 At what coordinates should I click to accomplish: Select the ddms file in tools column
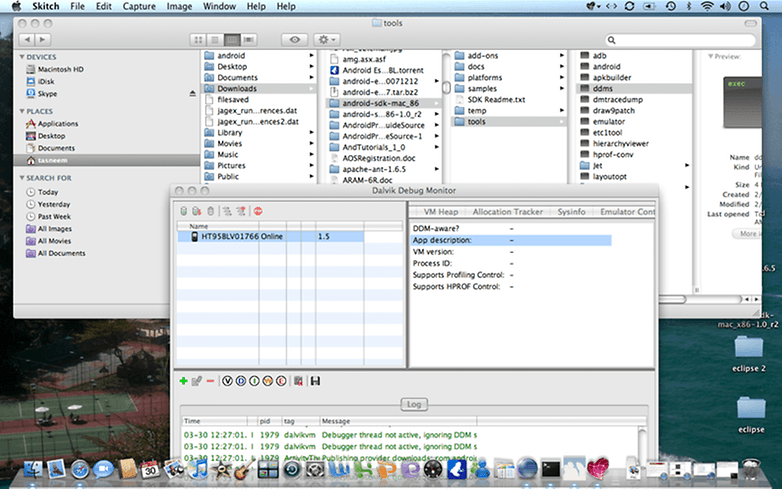point(634,89)
